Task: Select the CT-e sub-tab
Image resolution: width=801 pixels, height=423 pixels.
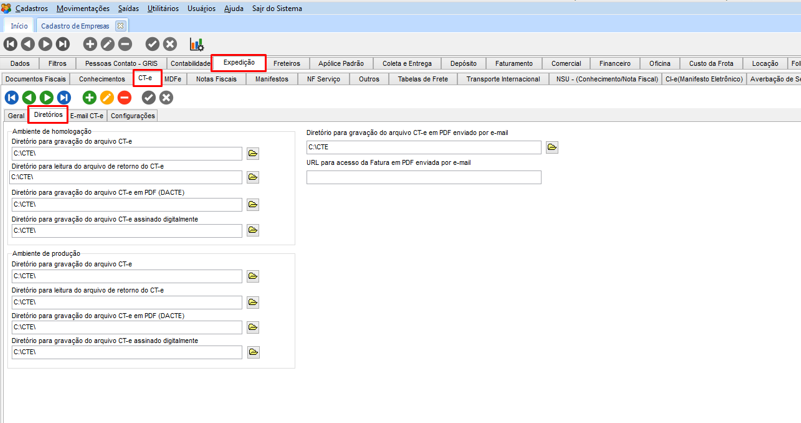Action: click(147, 78)
